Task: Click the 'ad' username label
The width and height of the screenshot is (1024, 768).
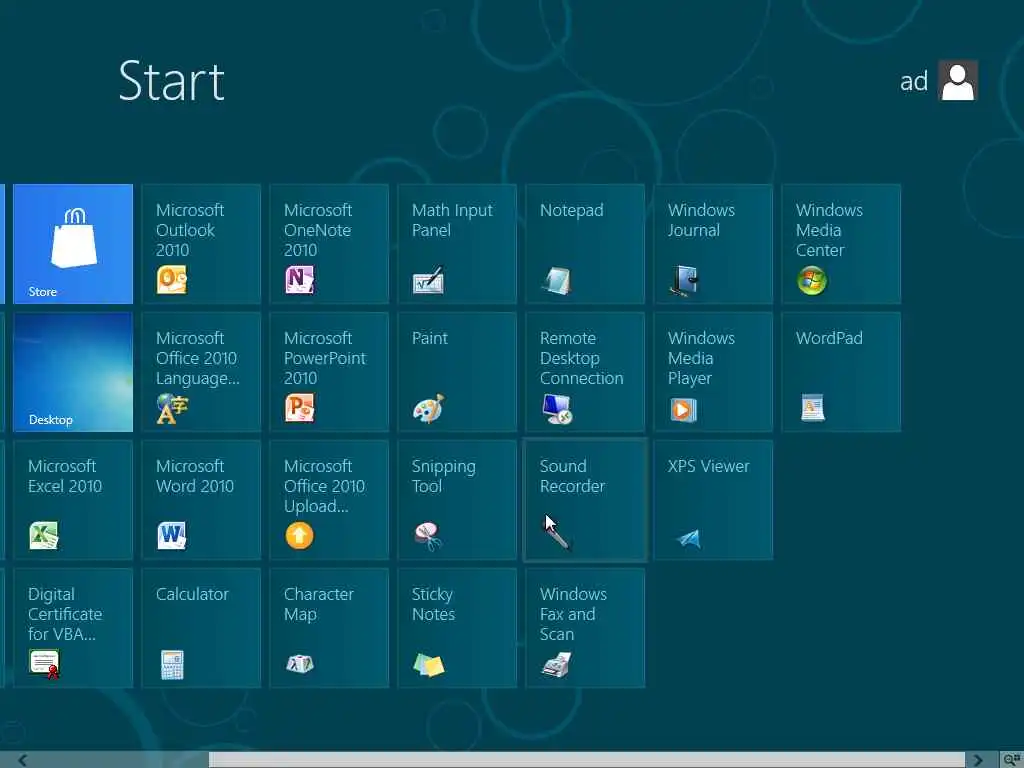Action: click(x=914, y=82)
